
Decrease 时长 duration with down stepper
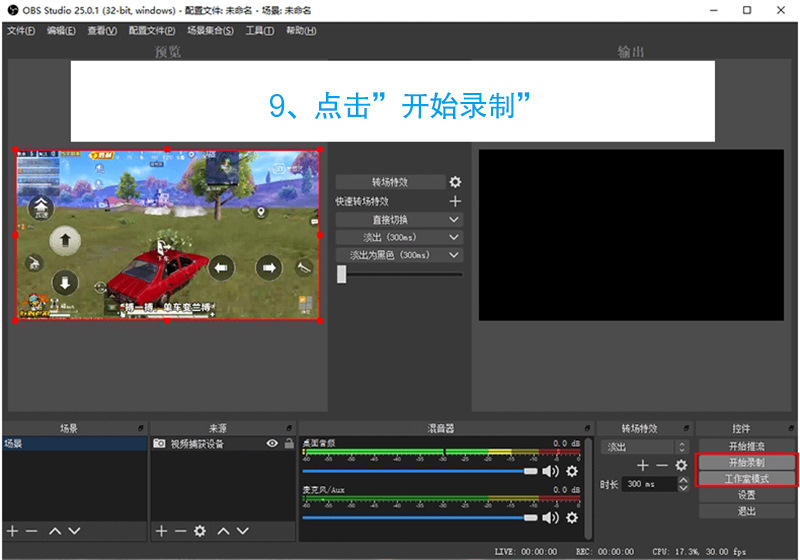(x=684, y=488)
